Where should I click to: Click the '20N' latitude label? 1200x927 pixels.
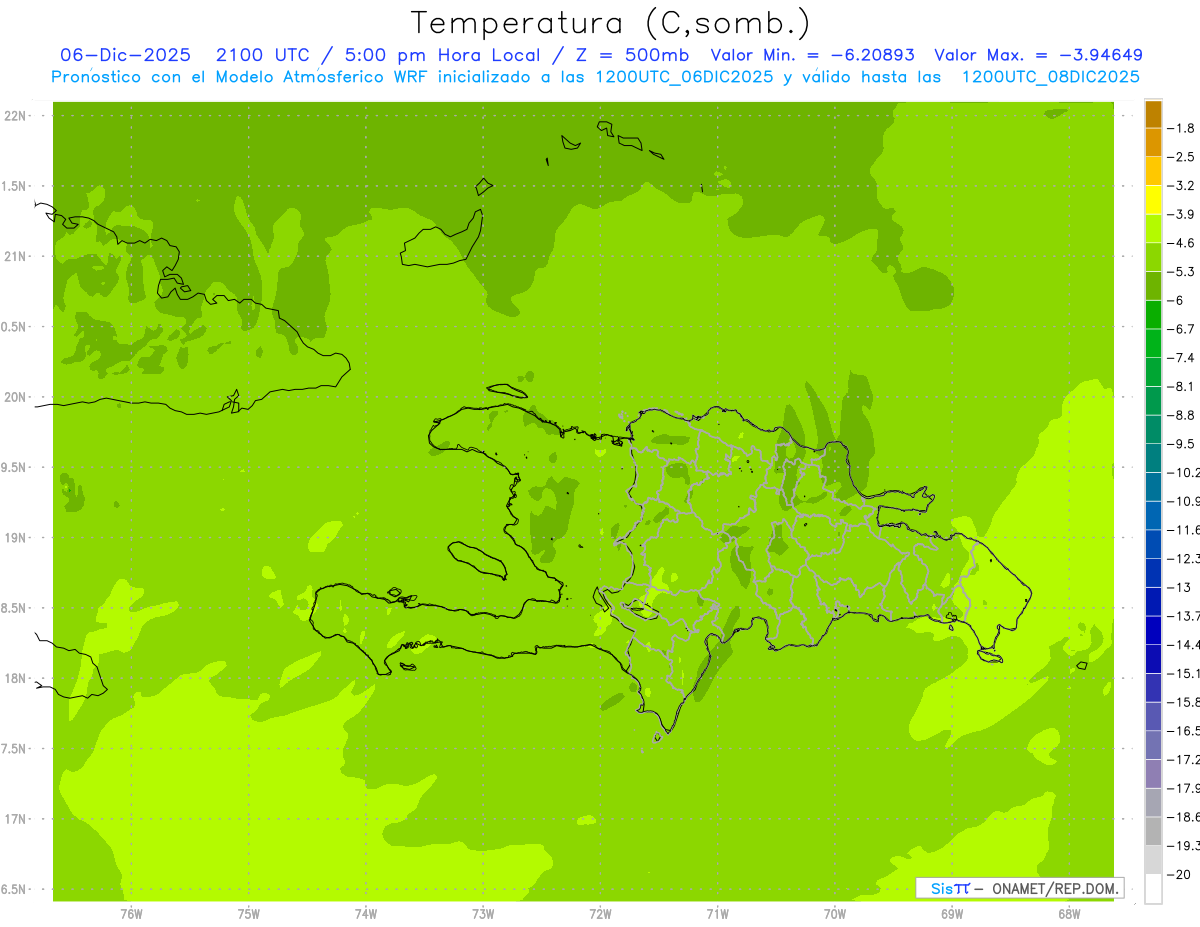coord(15,397)
